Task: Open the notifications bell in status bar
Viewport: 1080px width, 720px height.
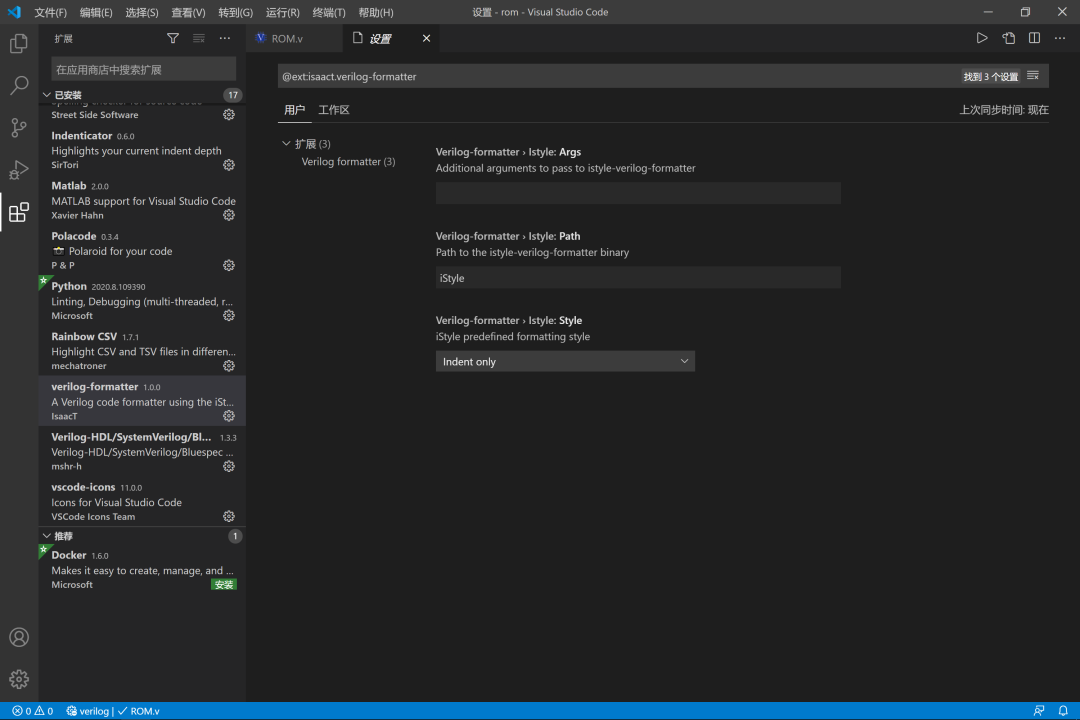Action: [1063, 710]
